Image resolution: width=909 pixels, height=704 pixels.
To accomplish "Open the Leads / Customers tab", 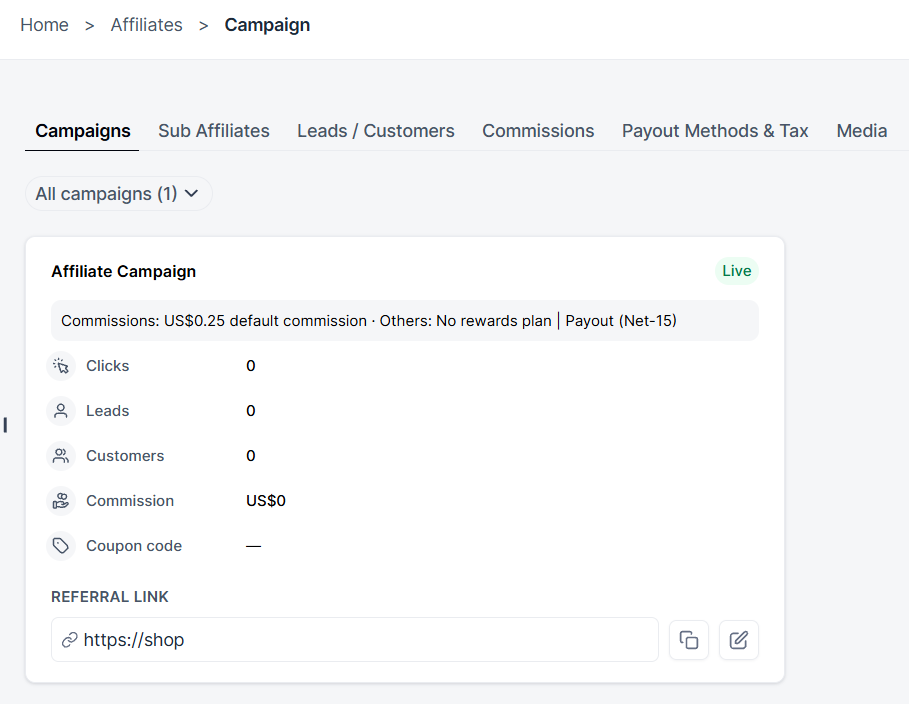I will (376, 131).
